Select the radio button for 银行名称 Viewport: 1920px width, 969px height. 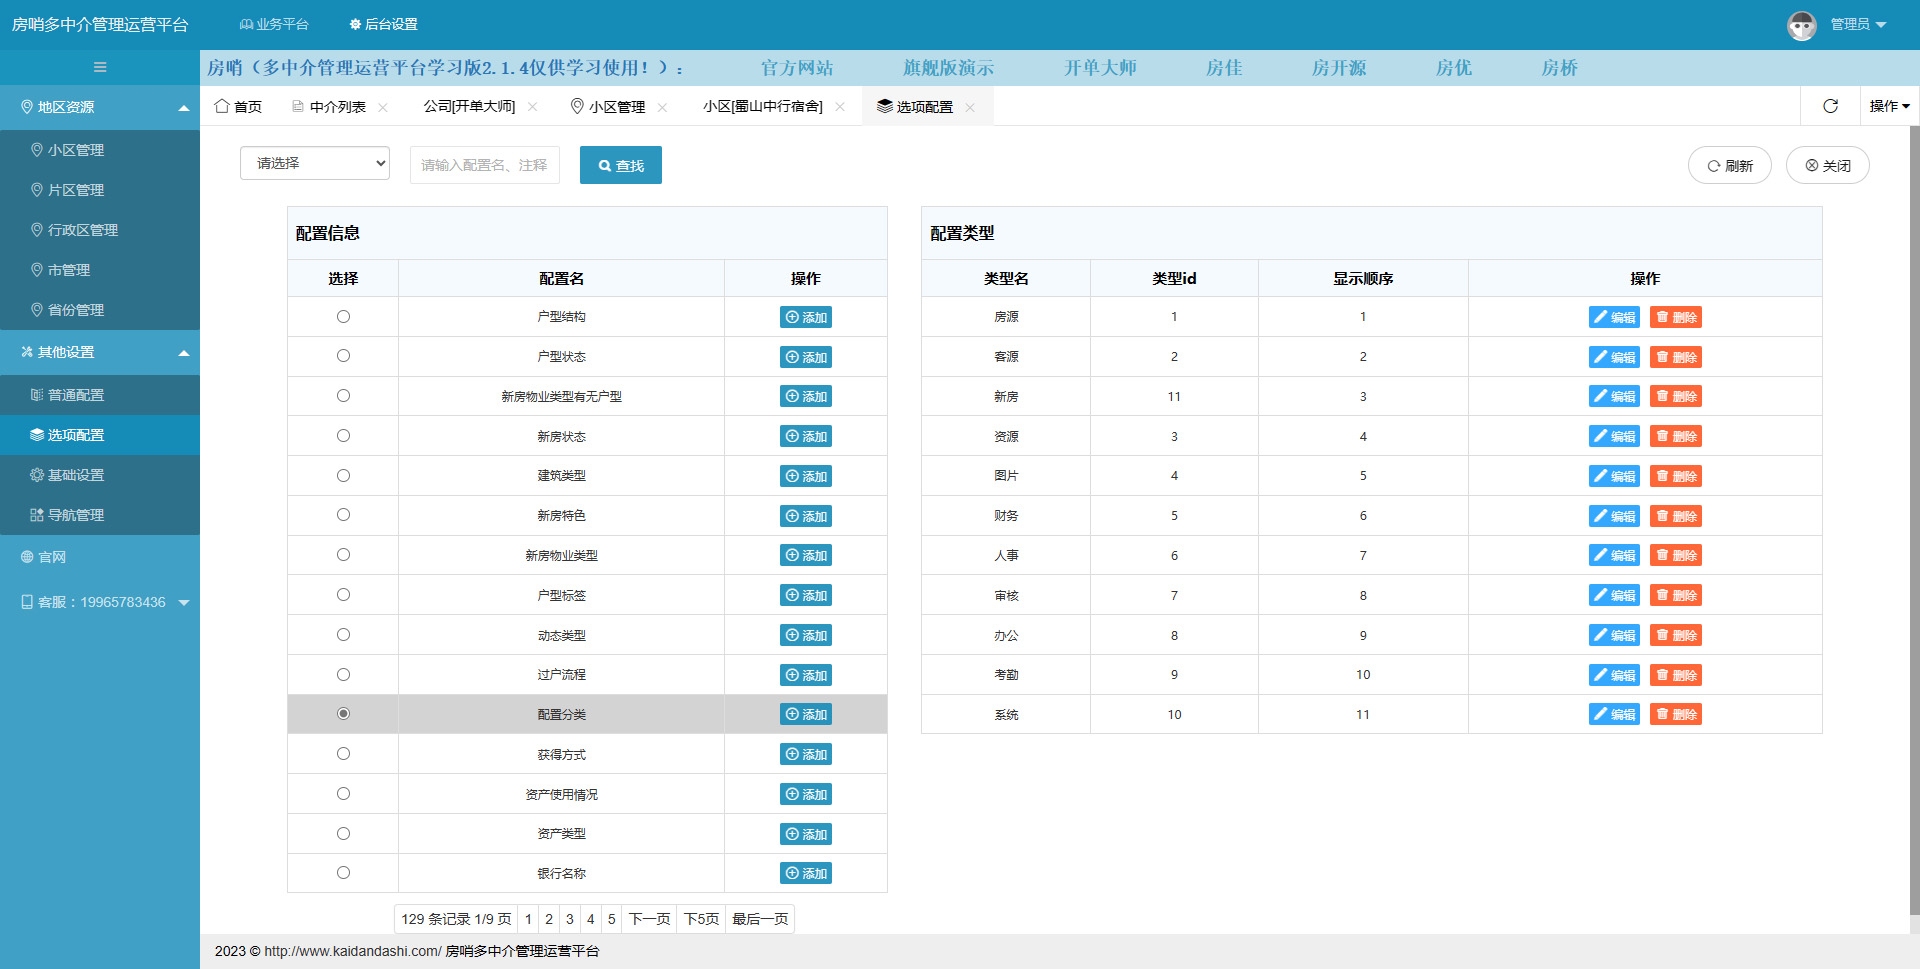tap(343, 872)
